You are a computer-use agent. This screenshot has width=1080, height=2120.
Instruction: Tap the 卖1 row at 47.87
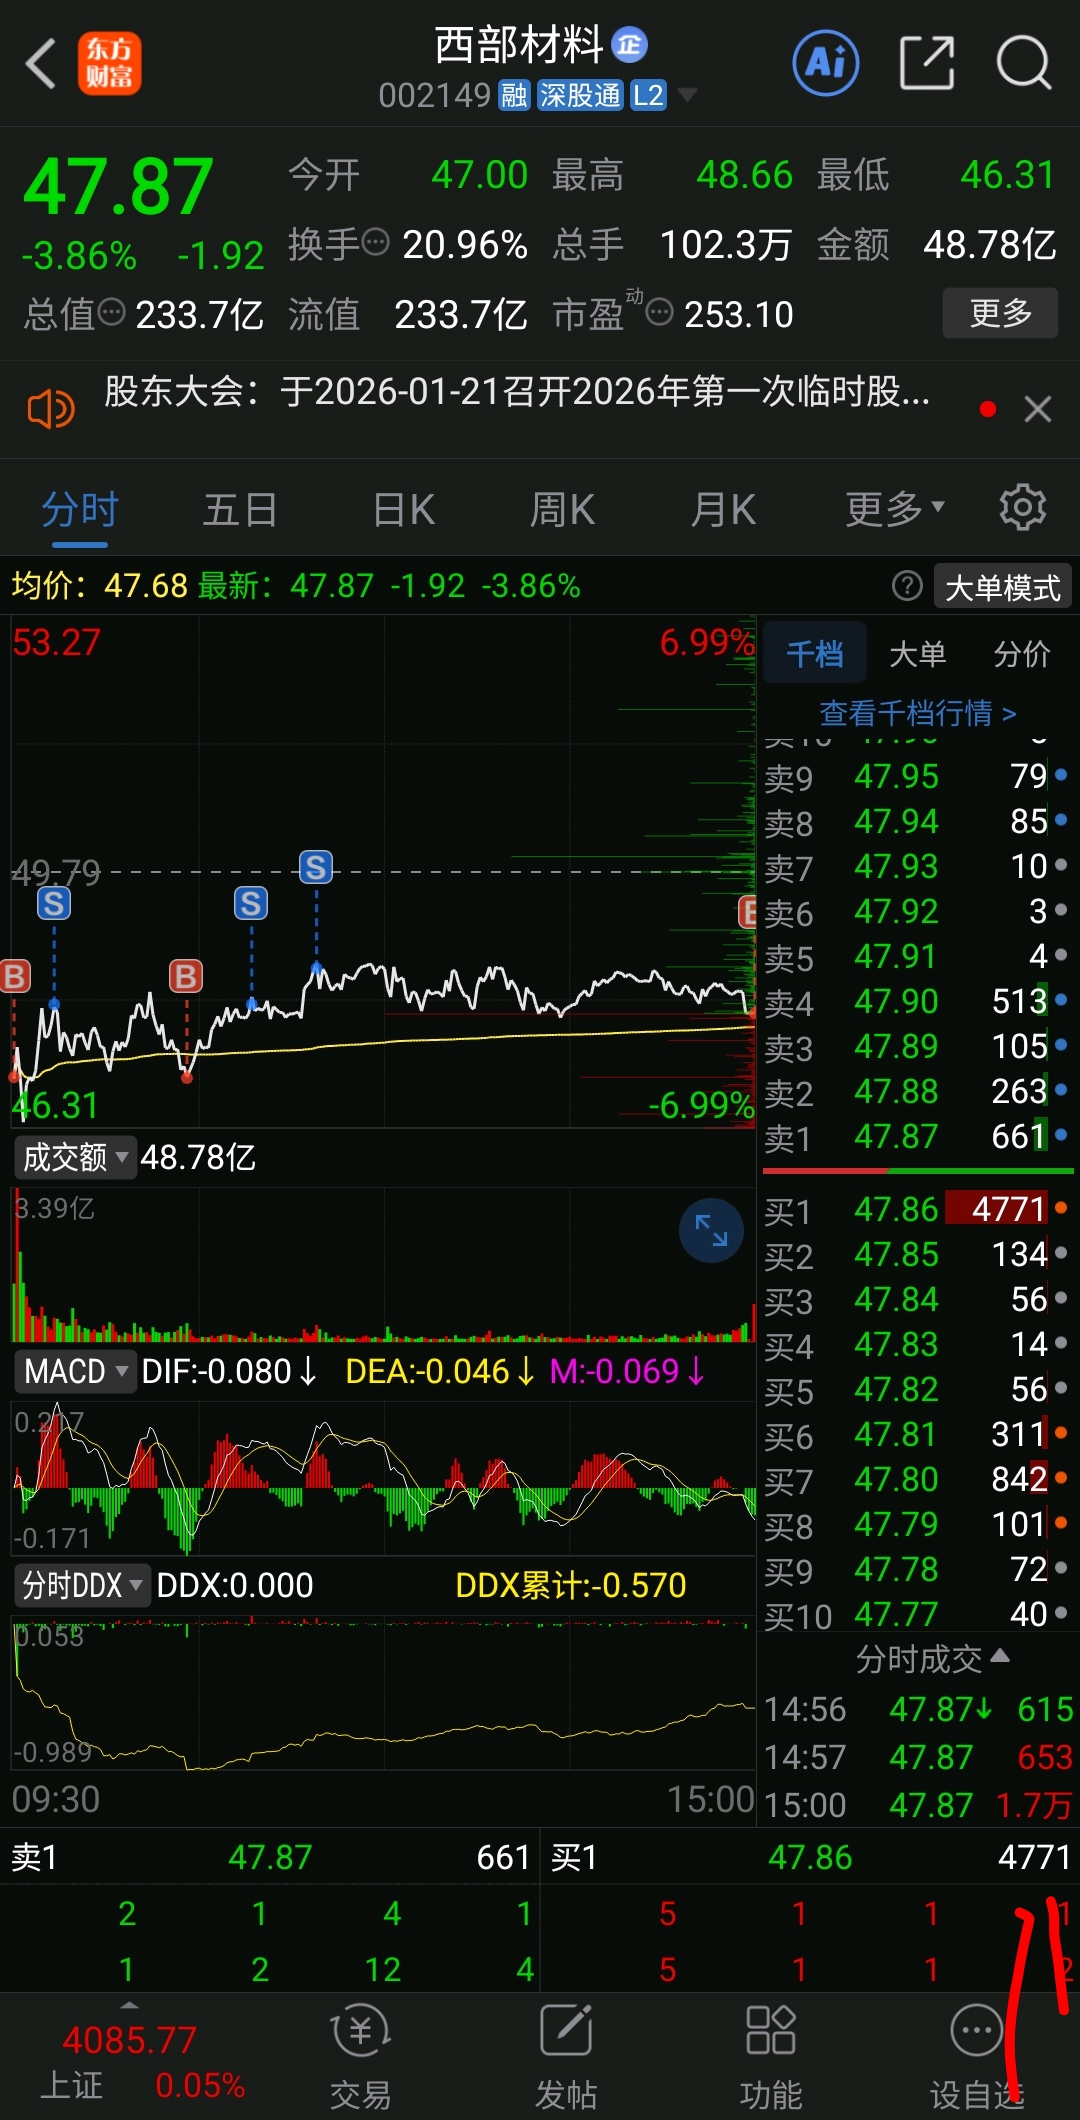(917, 1137)
